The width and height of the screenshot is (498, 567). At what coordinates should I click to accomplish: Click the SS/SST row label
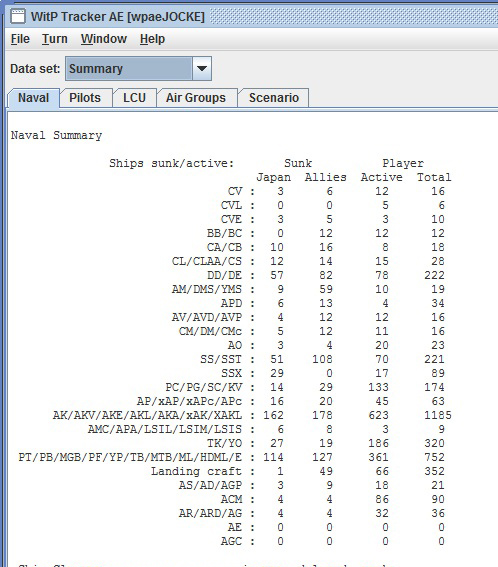click(221, 359)
